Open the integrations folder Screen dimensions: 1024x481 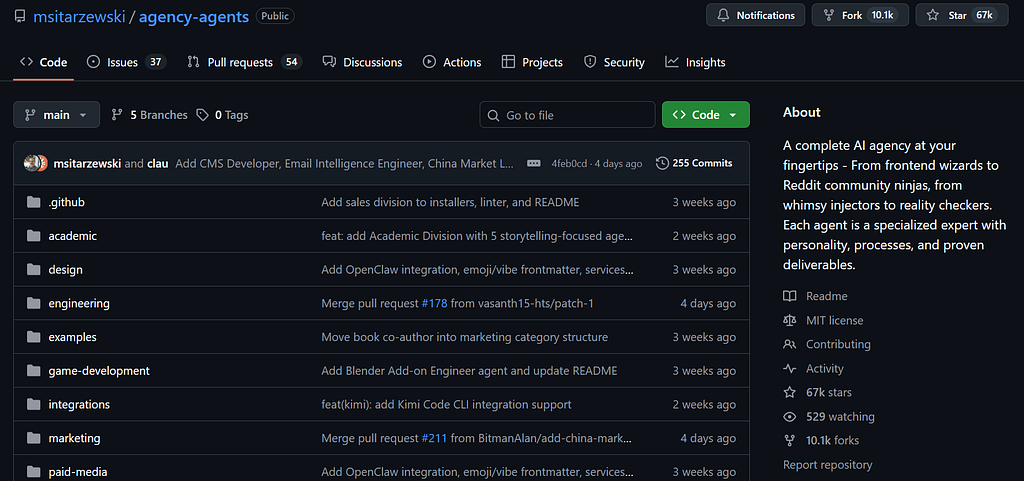coord(79,405)
